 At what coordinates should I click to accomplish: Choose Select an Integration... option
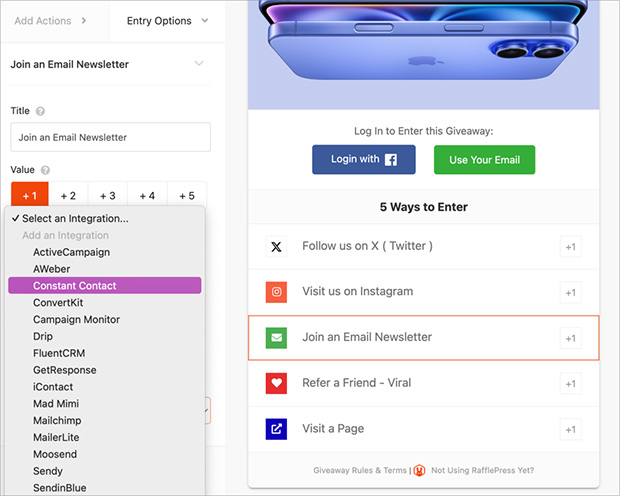pos(105,218)
